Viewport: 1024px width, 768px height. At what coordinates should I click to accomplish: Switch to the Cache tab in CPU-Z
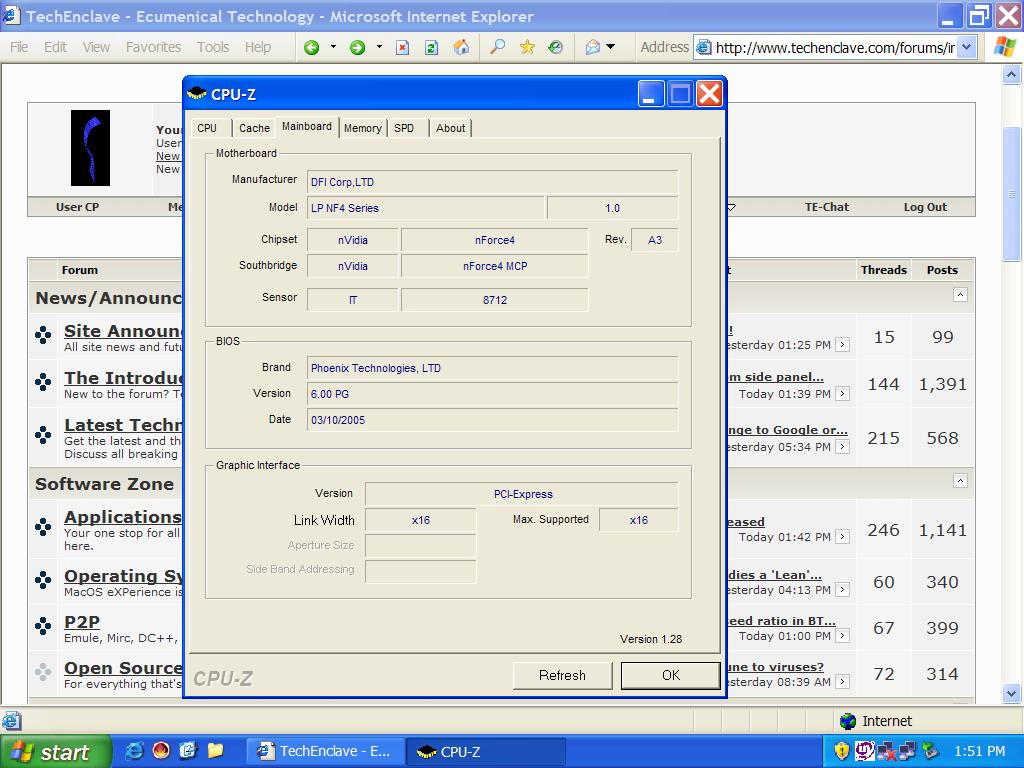pyautogui.click(x=254, y=128)
